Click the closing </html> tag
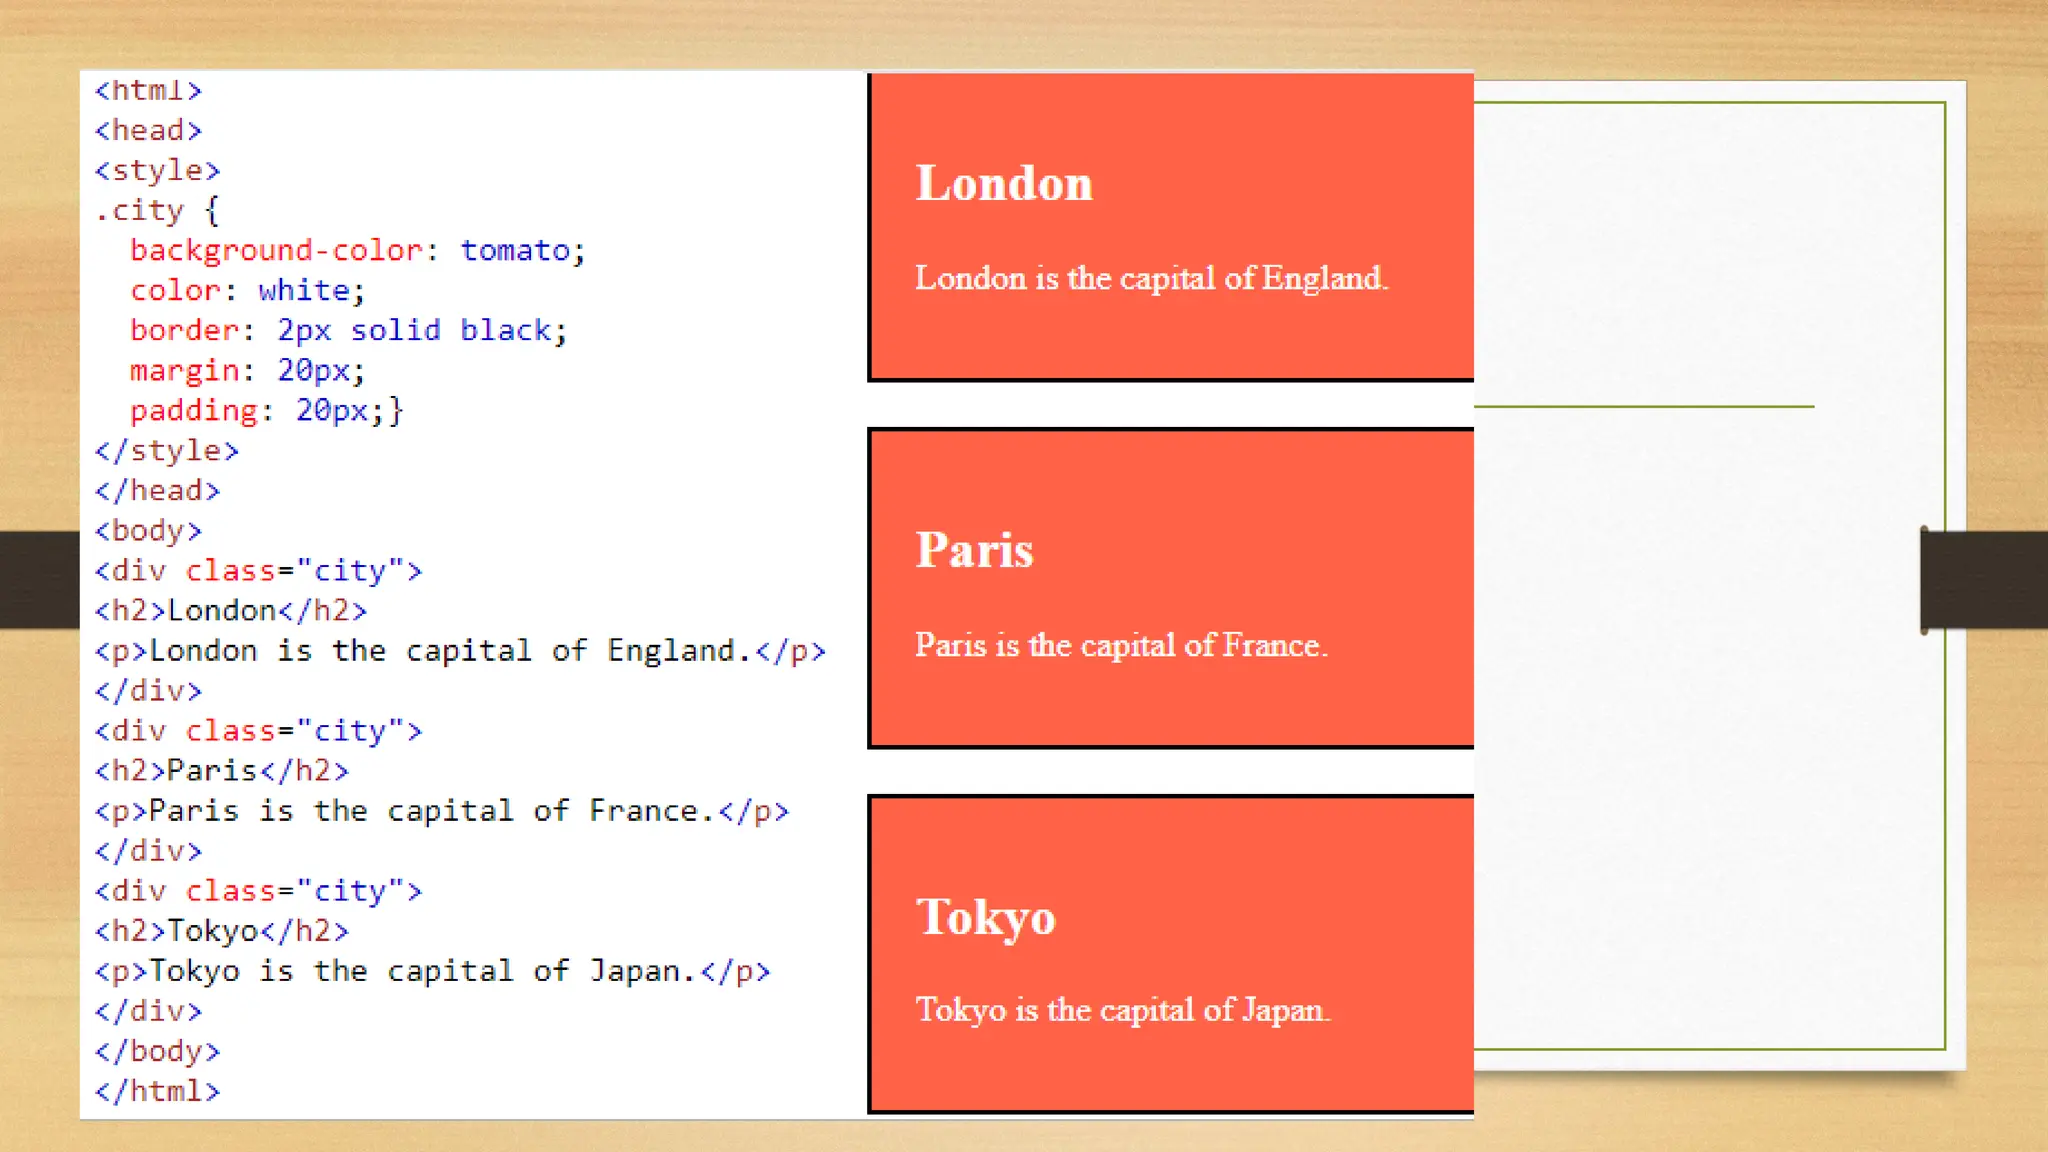 tap(157, 1091)
